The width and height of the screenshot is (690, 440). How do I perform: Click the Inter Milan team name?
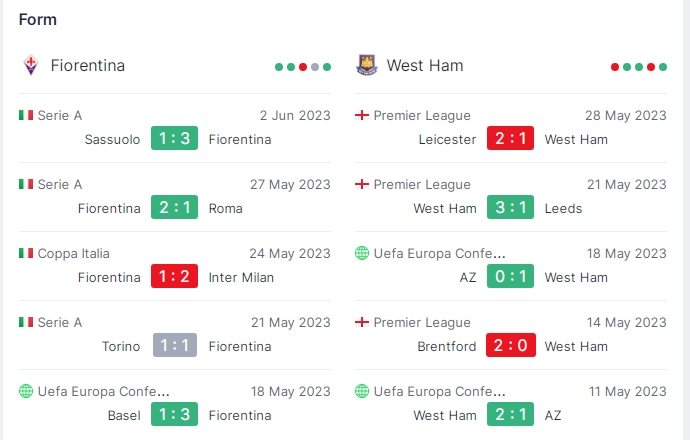click(241, 277)
